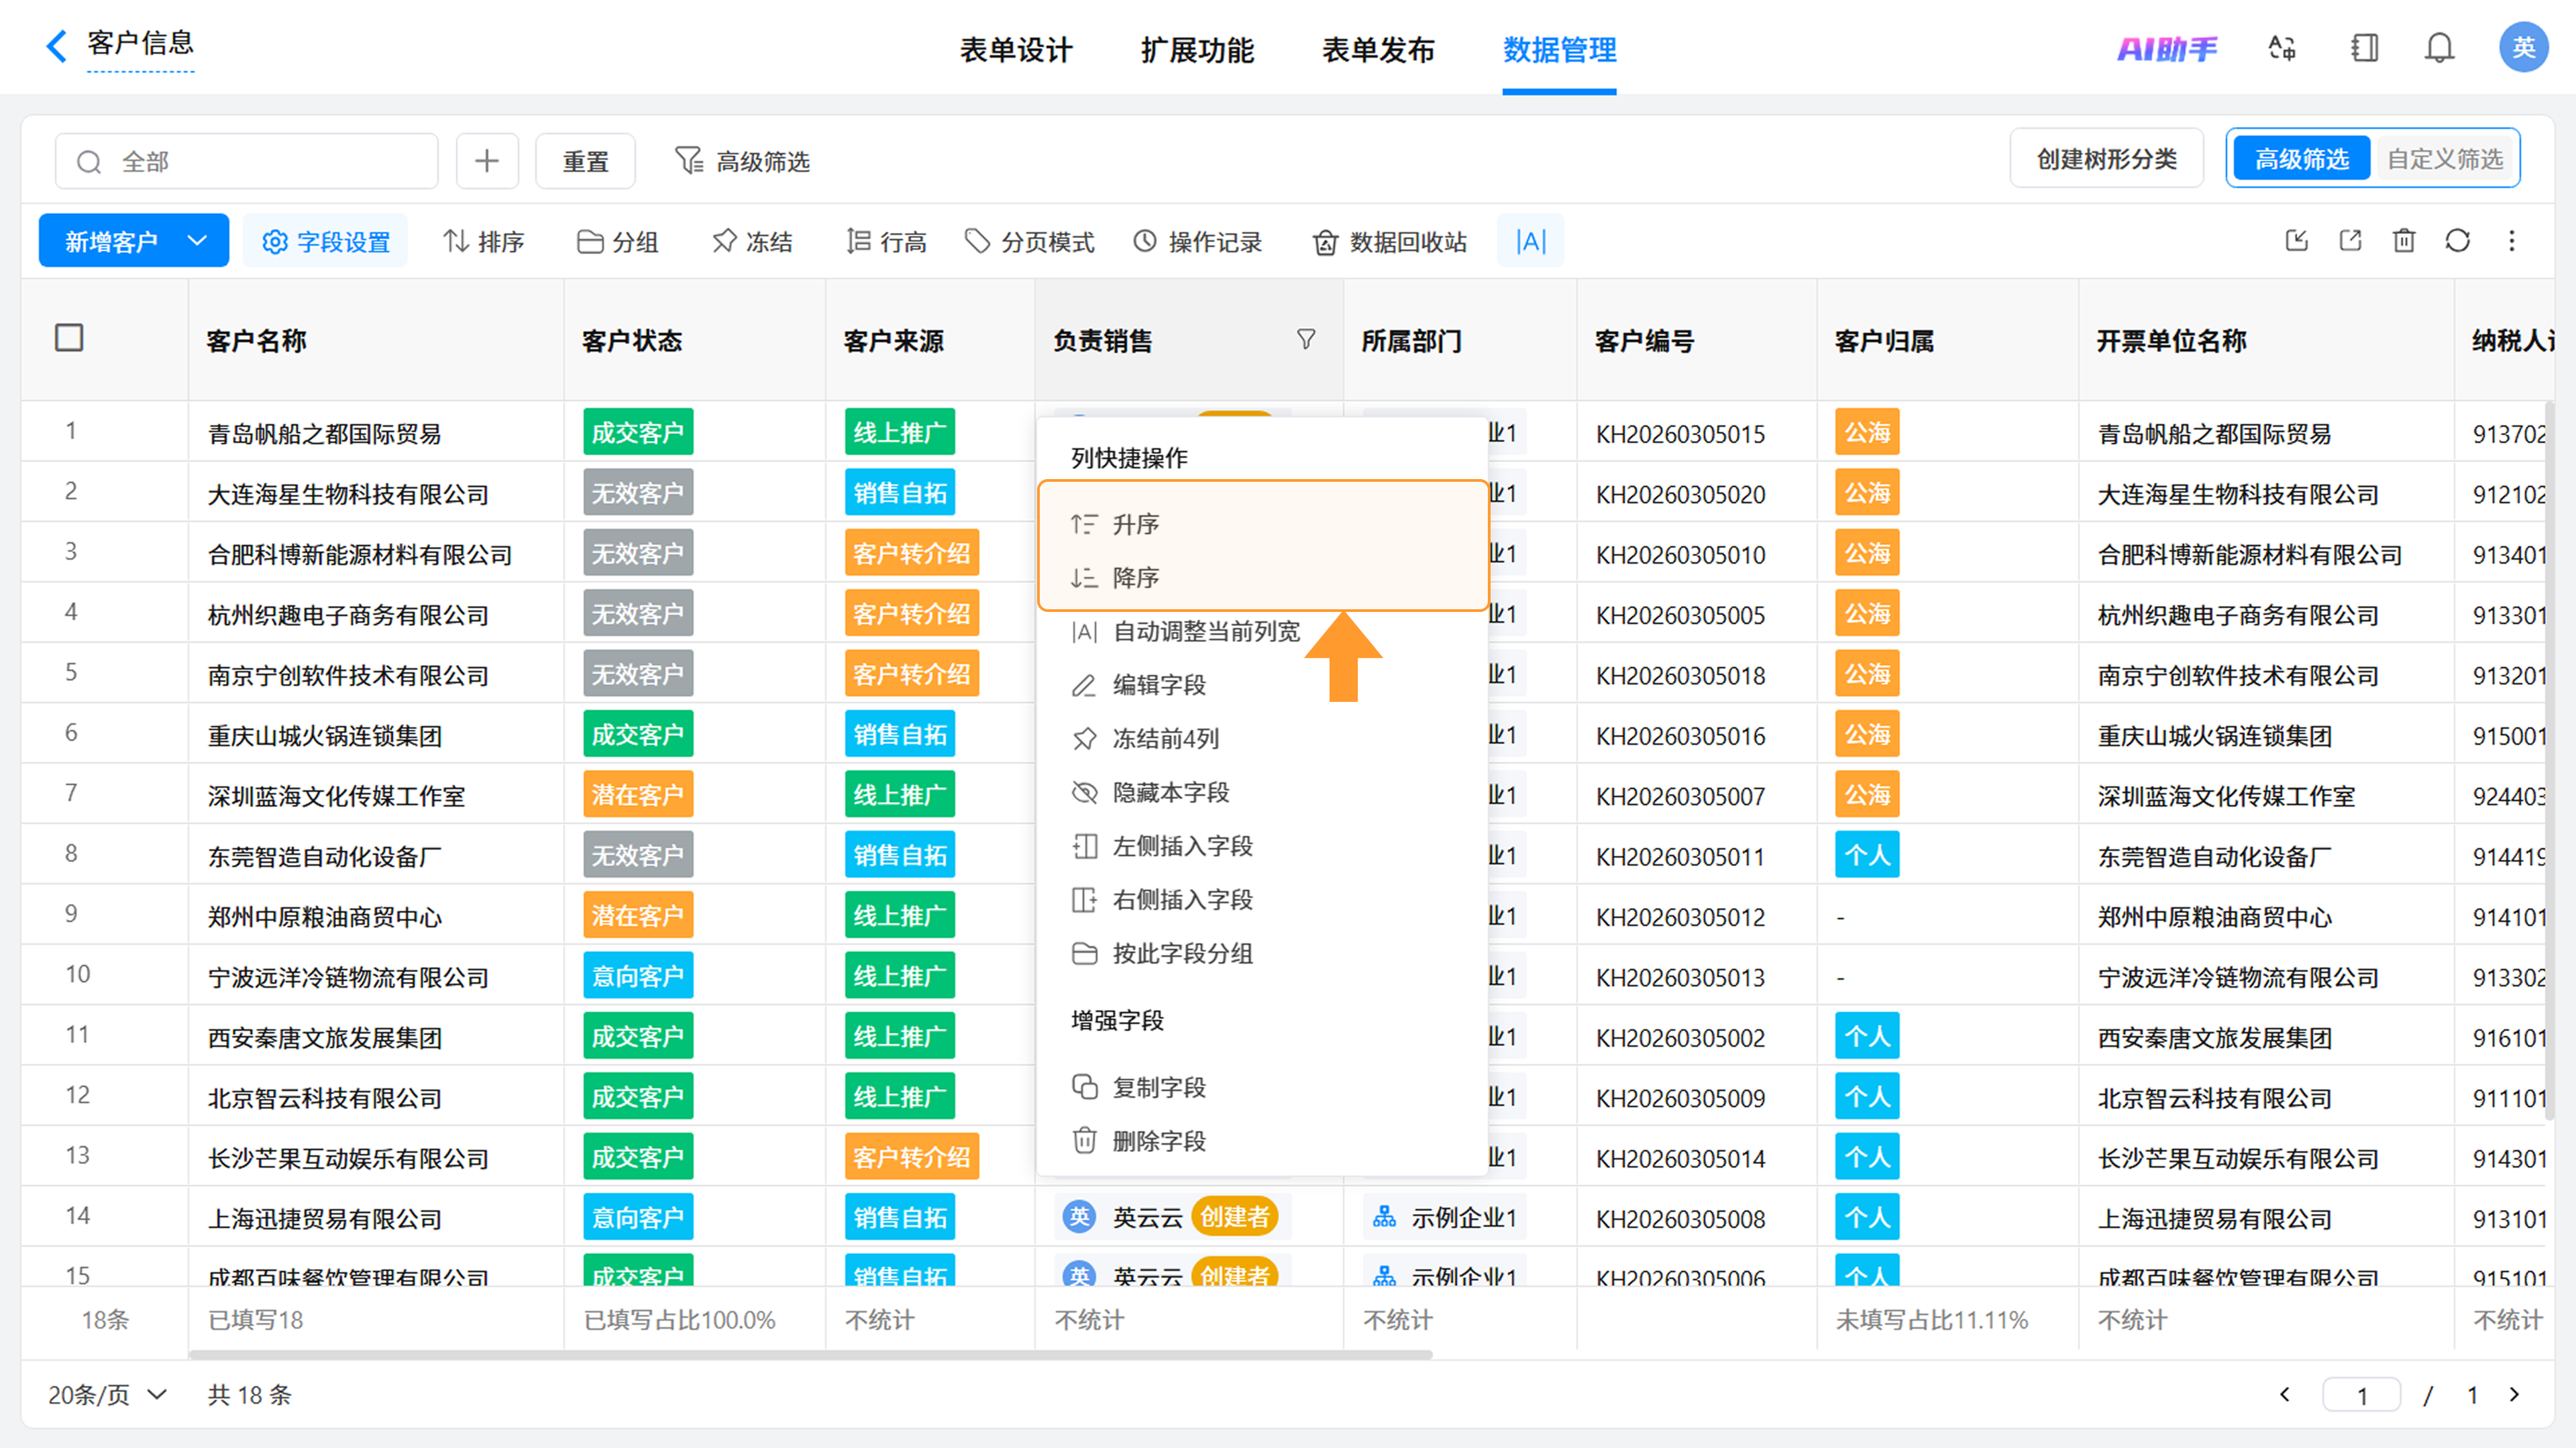Click the horizontal scrollbar under the table
The image size is (2576, 1448).
coord(810,1355)
